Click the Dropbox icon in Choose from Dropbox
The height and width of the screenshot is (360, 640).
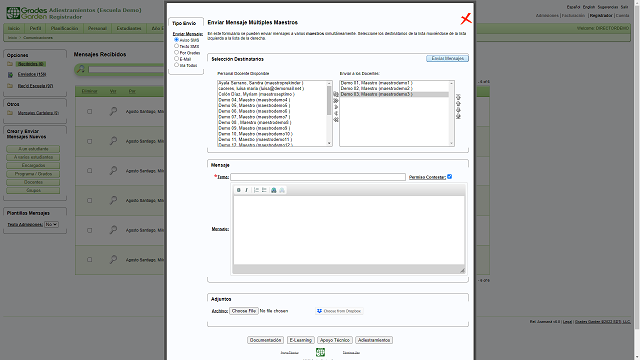319,311
